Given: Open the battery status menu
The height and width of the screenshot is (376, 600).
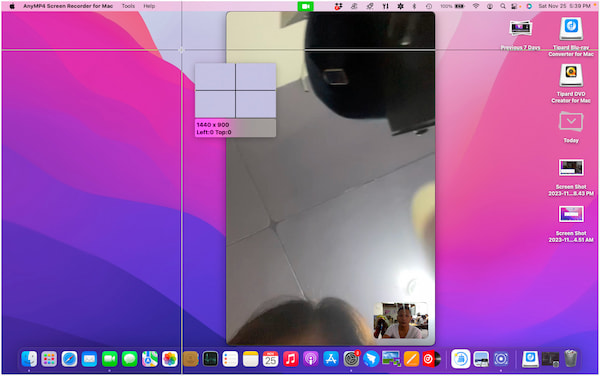Looking at the screenshot, I should (x=460, y=6).
